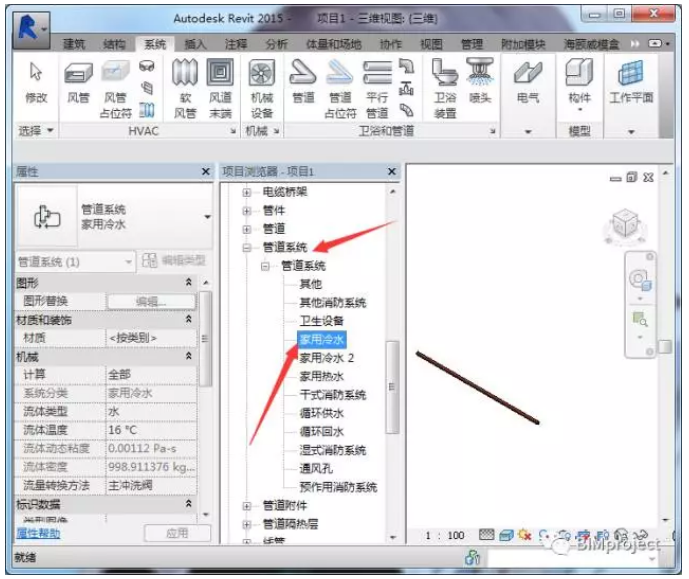Switch to the 视图 ribbon tab
The width and height of the screenshot is (689, 579).
pyautogui.click(x=431, y=44)
